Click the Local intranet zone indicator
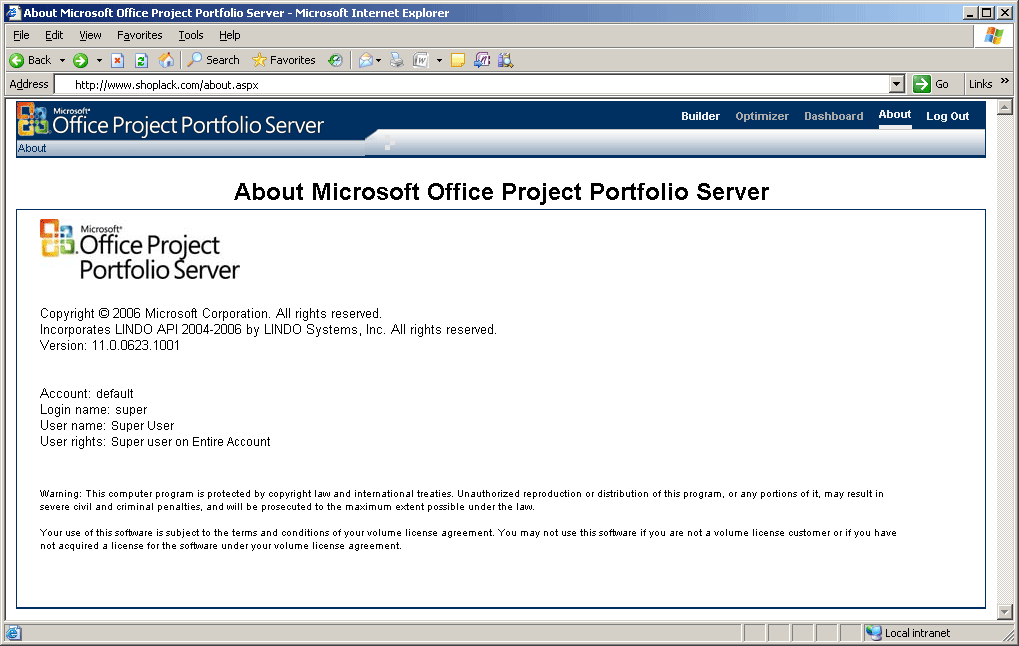1019x646 pixels. tap(908, 633)
